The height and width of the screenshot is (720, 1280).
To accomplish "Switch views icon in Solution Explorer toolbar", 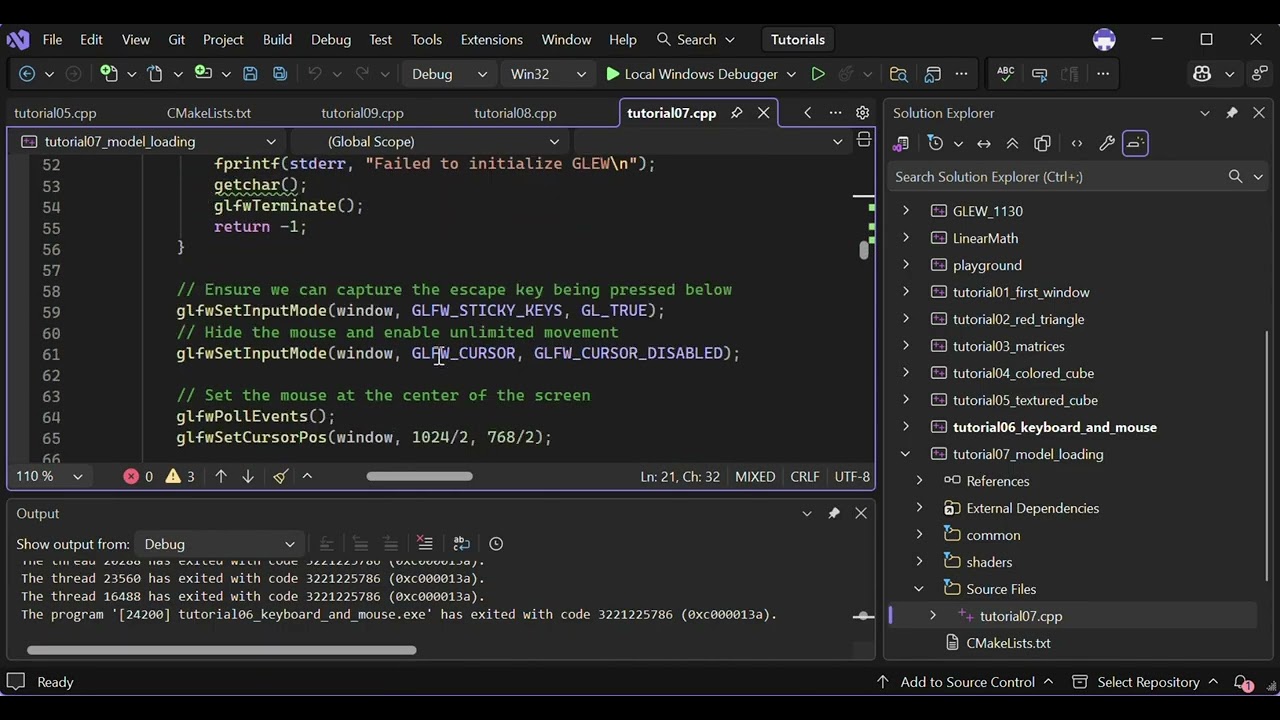I will pos(901,143).
